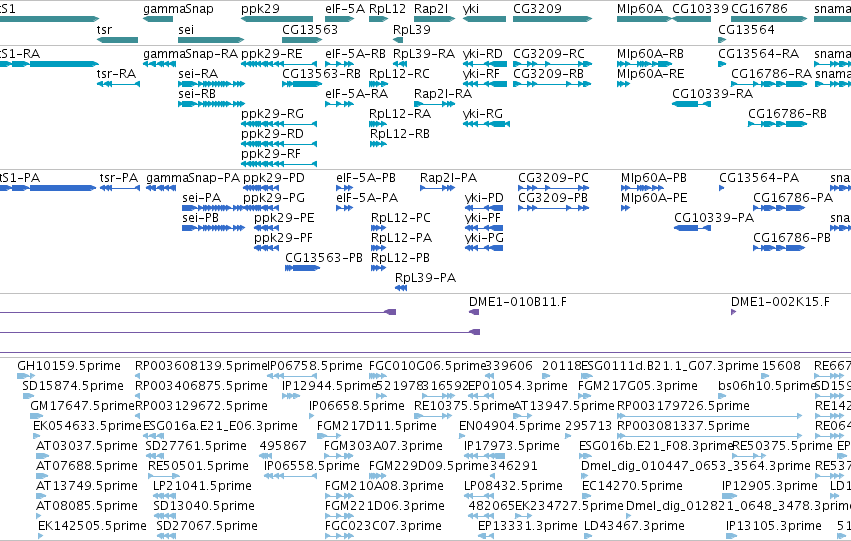
Task: Select protein label sei-PB
Action: pos(200,218)
